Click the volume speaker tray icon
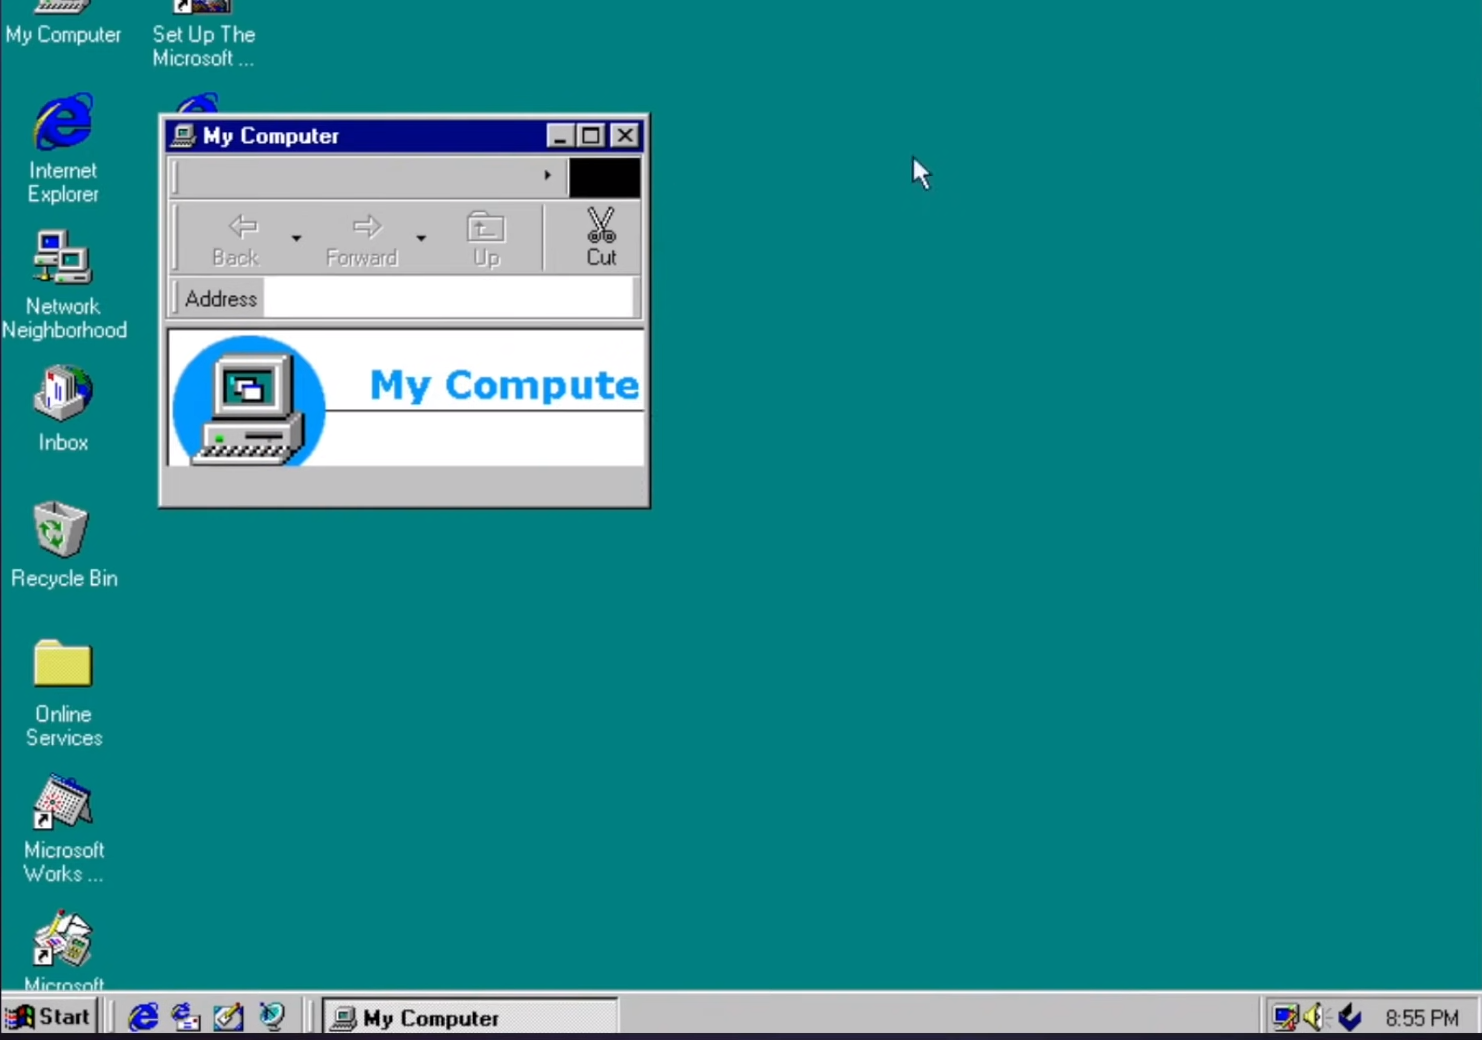 [x=1314, y=1017]
